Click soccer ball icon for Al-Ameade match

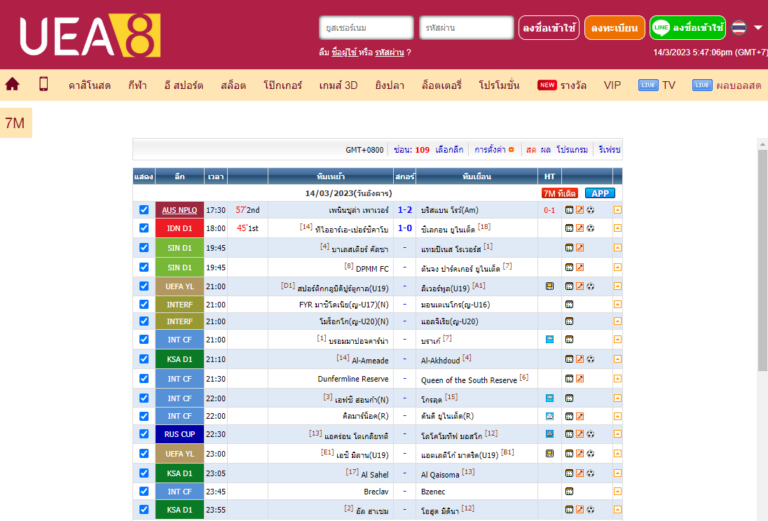(x=591, y=359)
